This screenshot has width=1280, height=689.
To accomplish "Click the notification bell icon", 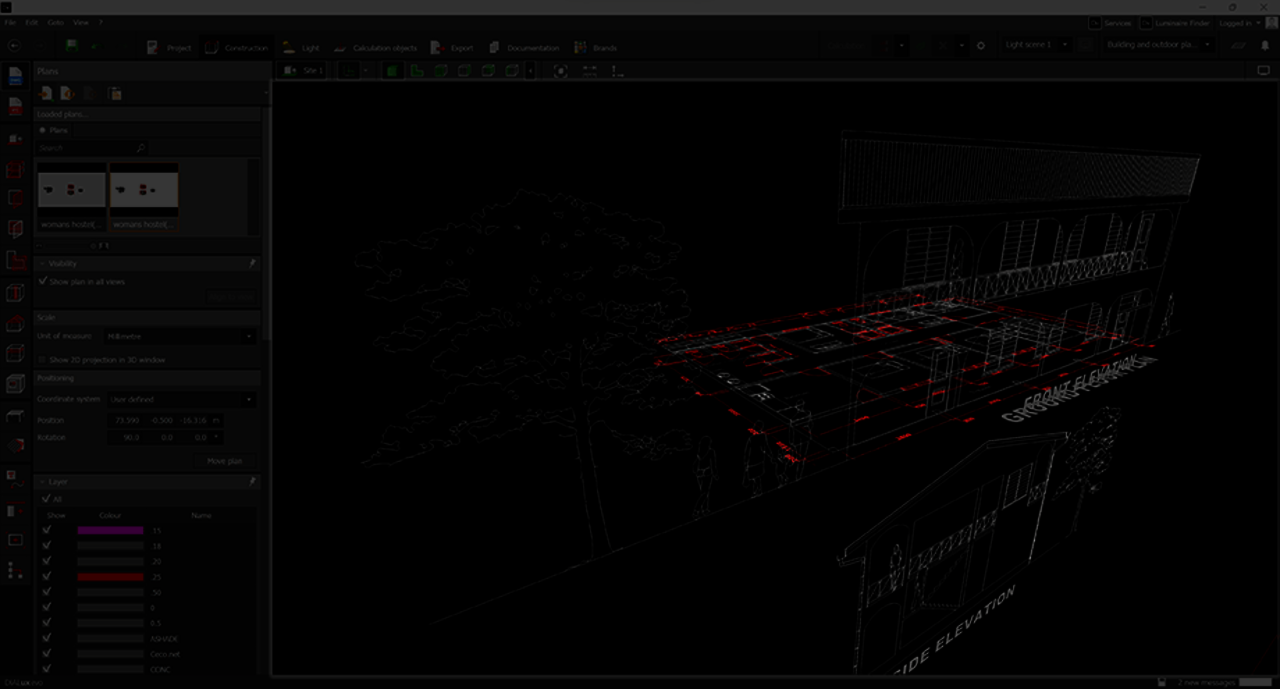I will 1265,46.
